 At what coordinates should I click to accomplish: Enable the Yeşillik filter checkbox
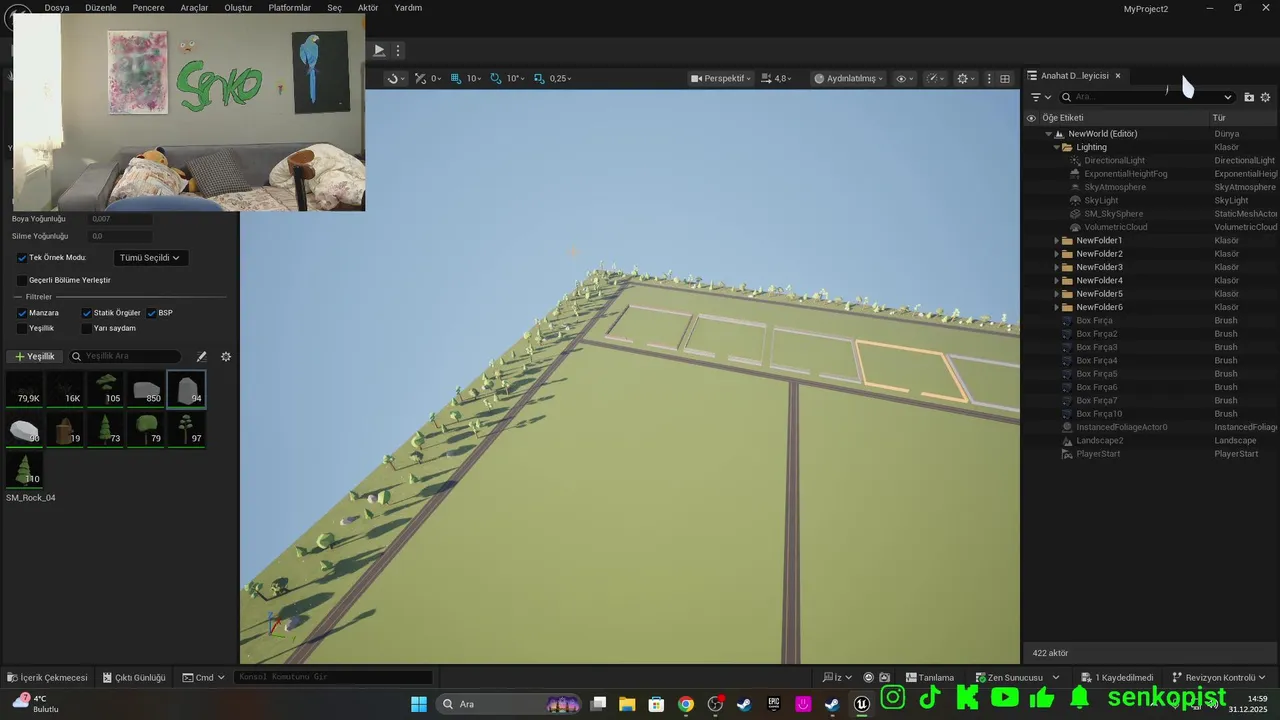22,328
